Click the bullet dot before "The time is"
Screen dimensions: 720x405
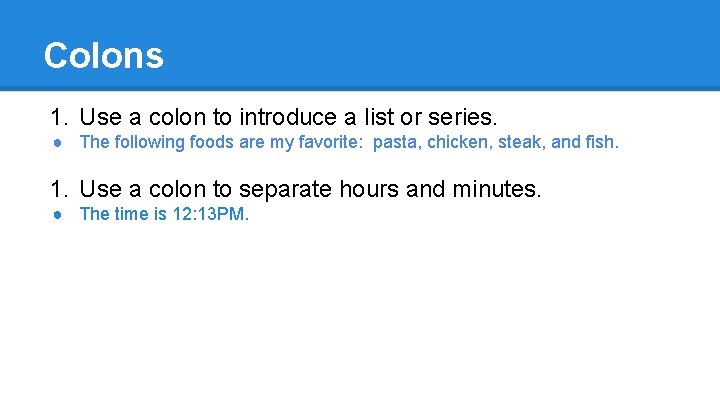pyautogui.click(x=57, y=215)
